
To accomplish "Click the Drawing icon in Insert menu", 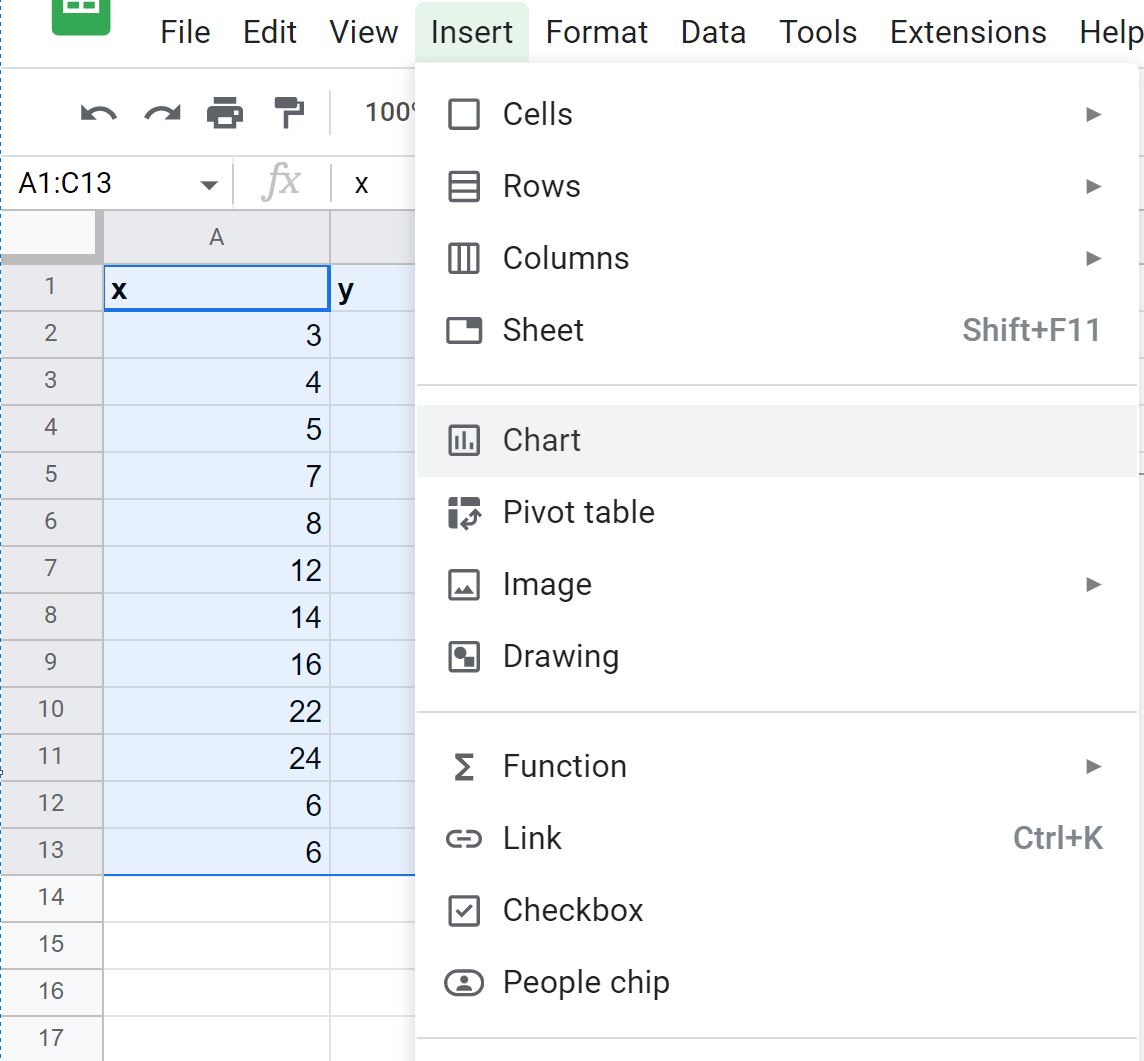I will coord(464,657).
